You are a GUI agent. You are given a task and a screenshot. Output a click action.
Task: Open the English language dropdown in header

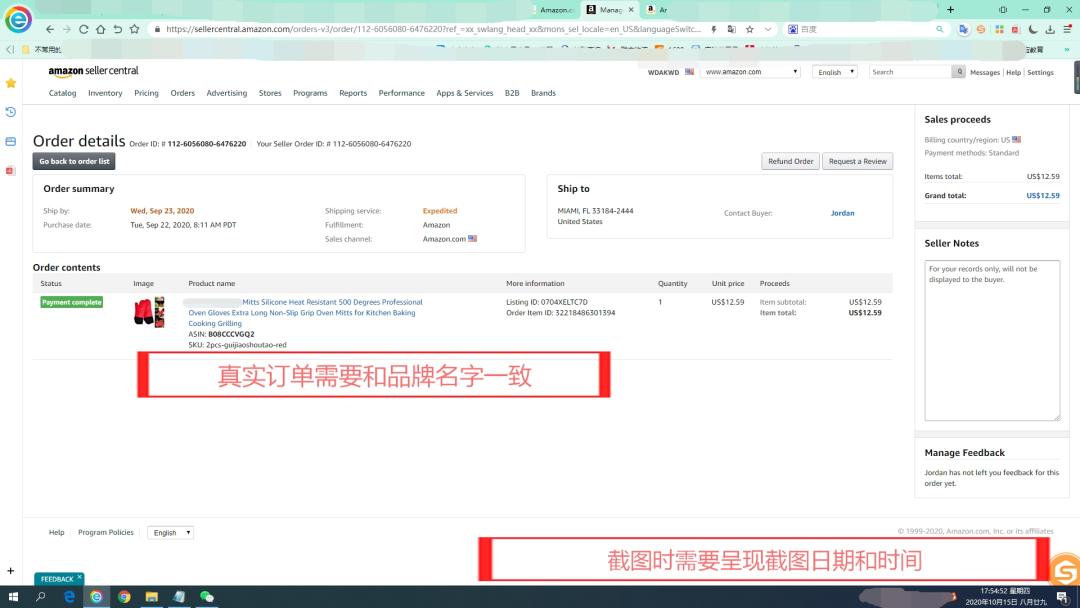click(834, 72)
